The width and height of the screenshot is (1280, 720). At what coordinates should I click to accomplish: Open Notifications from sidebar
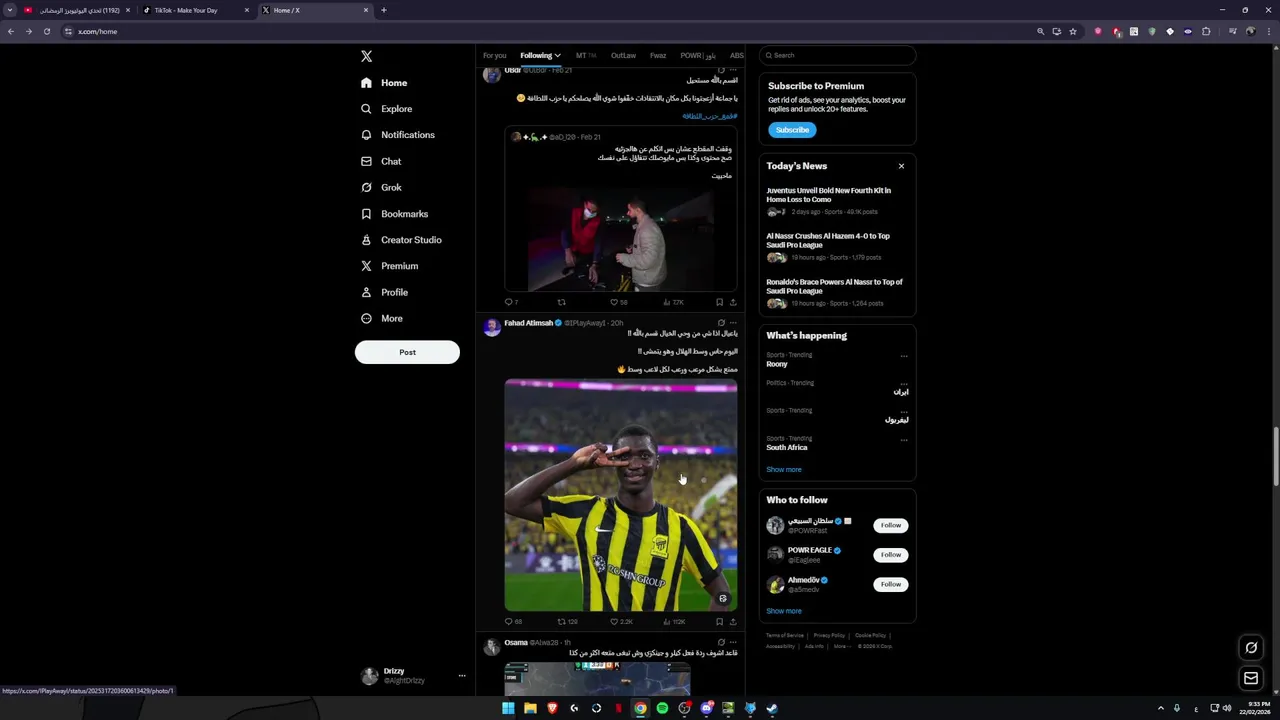coord(398,135)
